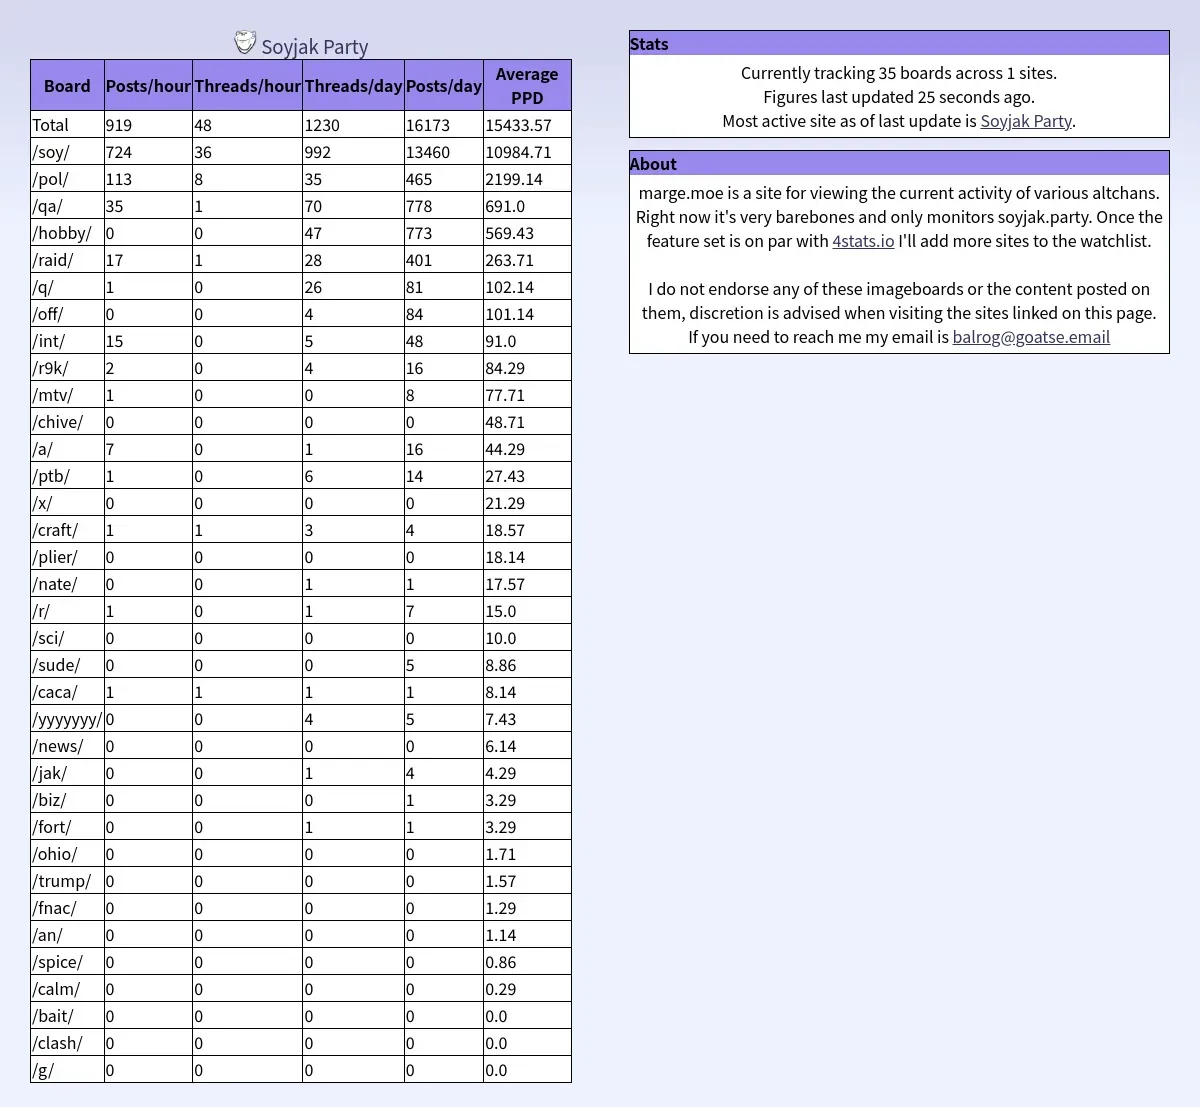Viewport: 1200px width, 1107px height.
Task: Select the /sude/ board cell
Action: point(67,665)
